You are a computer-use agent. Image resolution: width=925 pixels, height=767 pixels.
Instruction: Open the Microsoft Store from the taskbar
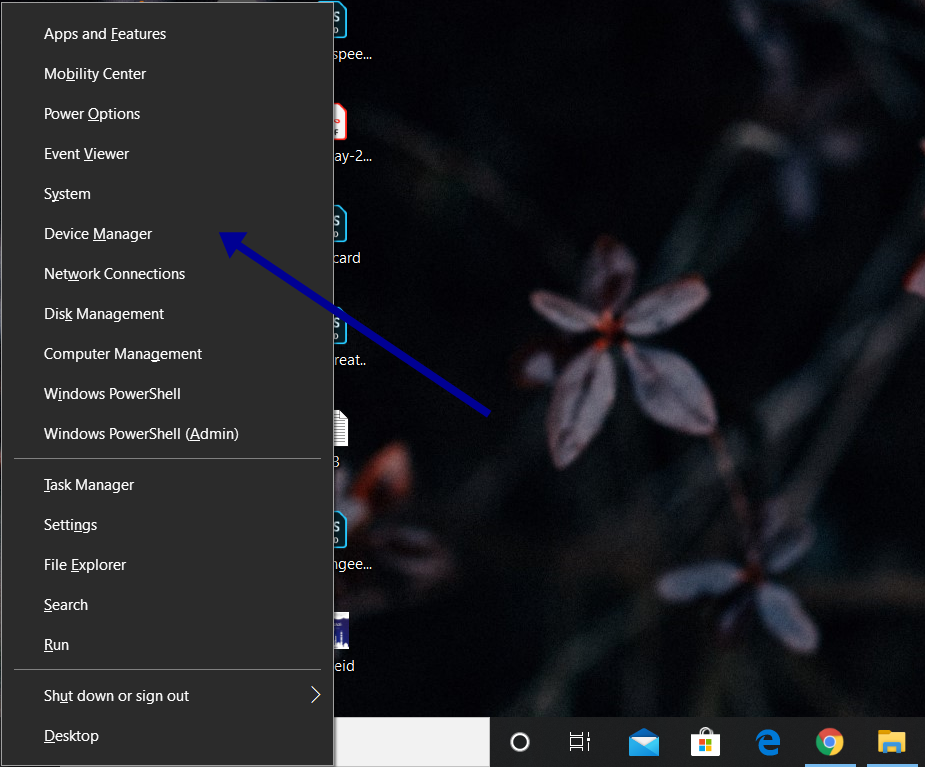tap(705, 742)
